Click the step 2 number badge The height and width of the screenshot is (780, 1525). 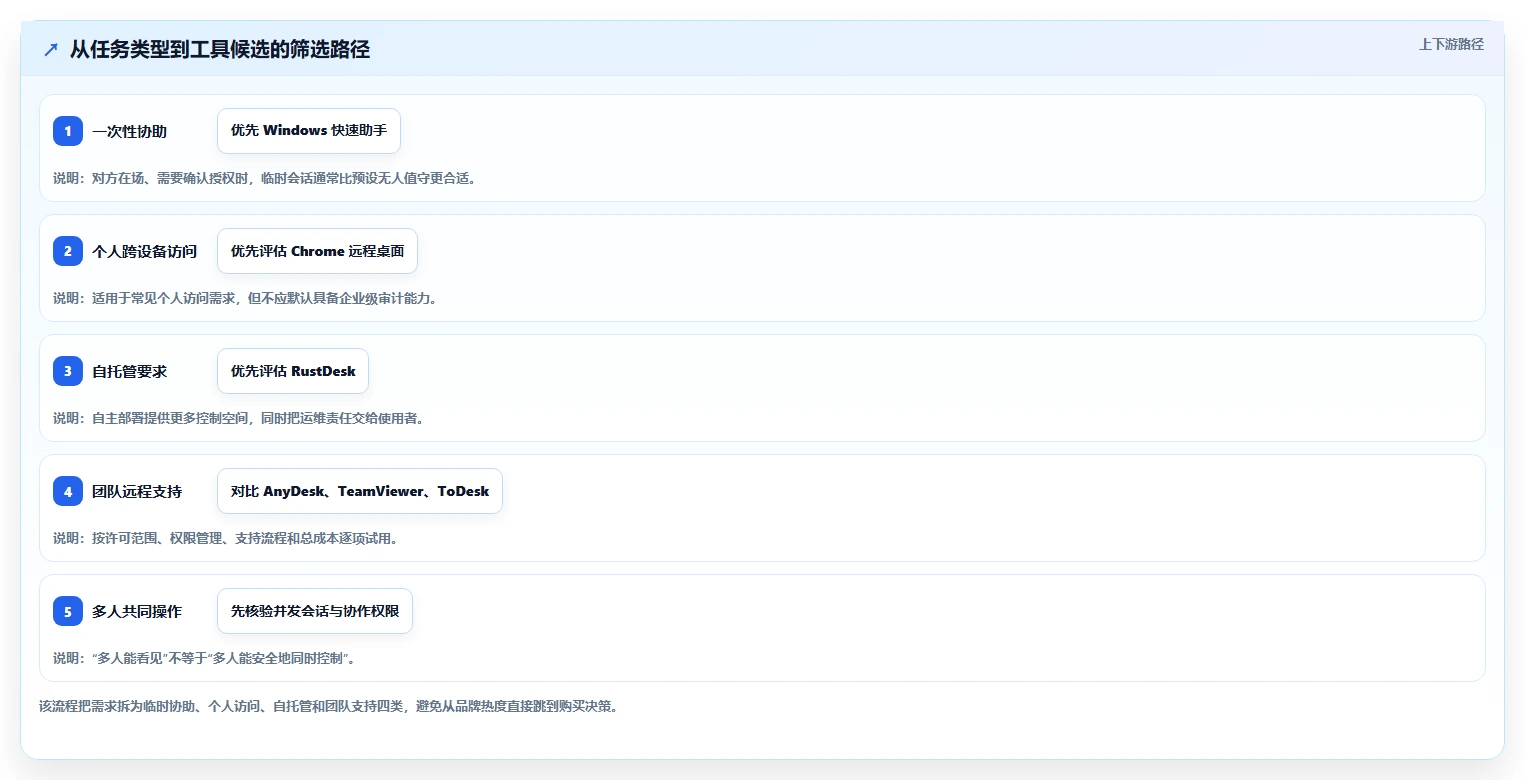click(x=68, y=251)
